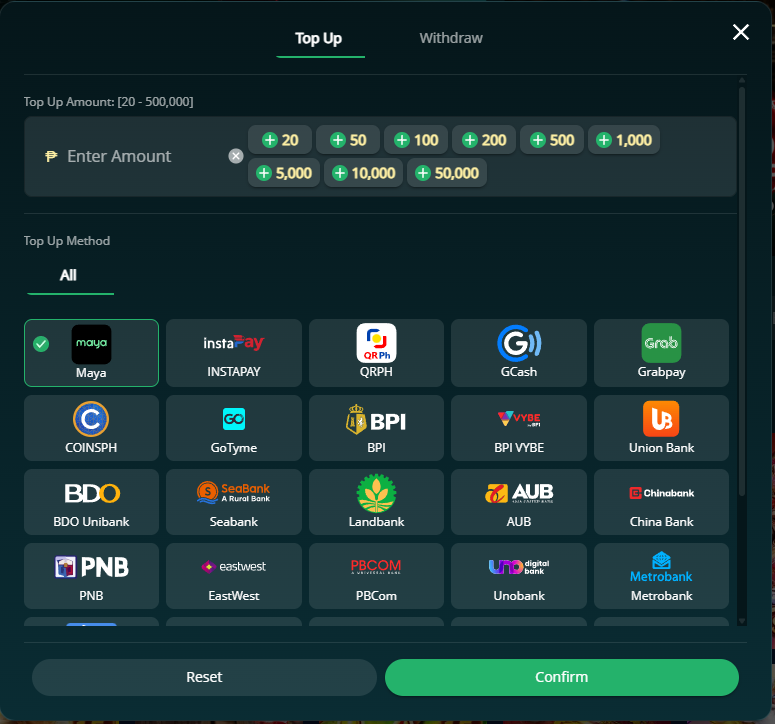Select the COINSPH payment option
Viewport: 775px width, 724px height.
point(91,428)
